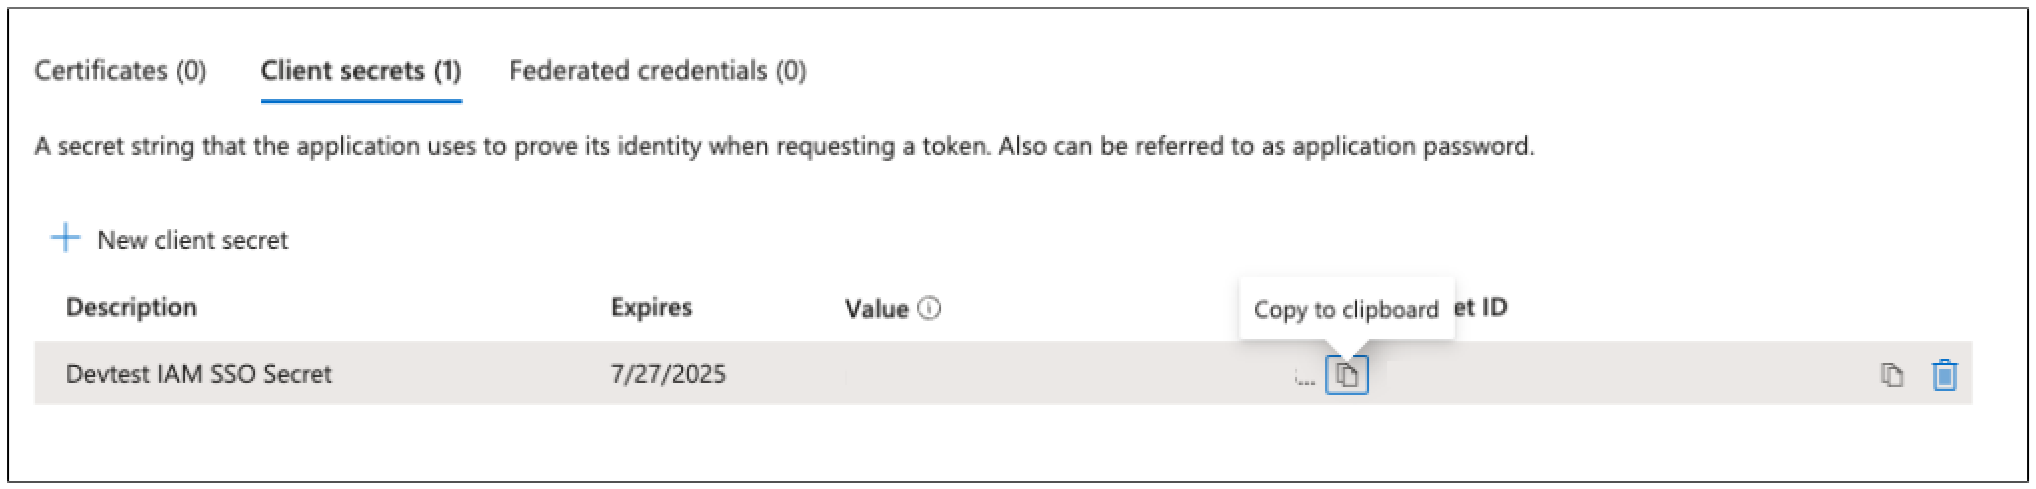
Task: Click the Value column header
Action: tap(876, 309)
